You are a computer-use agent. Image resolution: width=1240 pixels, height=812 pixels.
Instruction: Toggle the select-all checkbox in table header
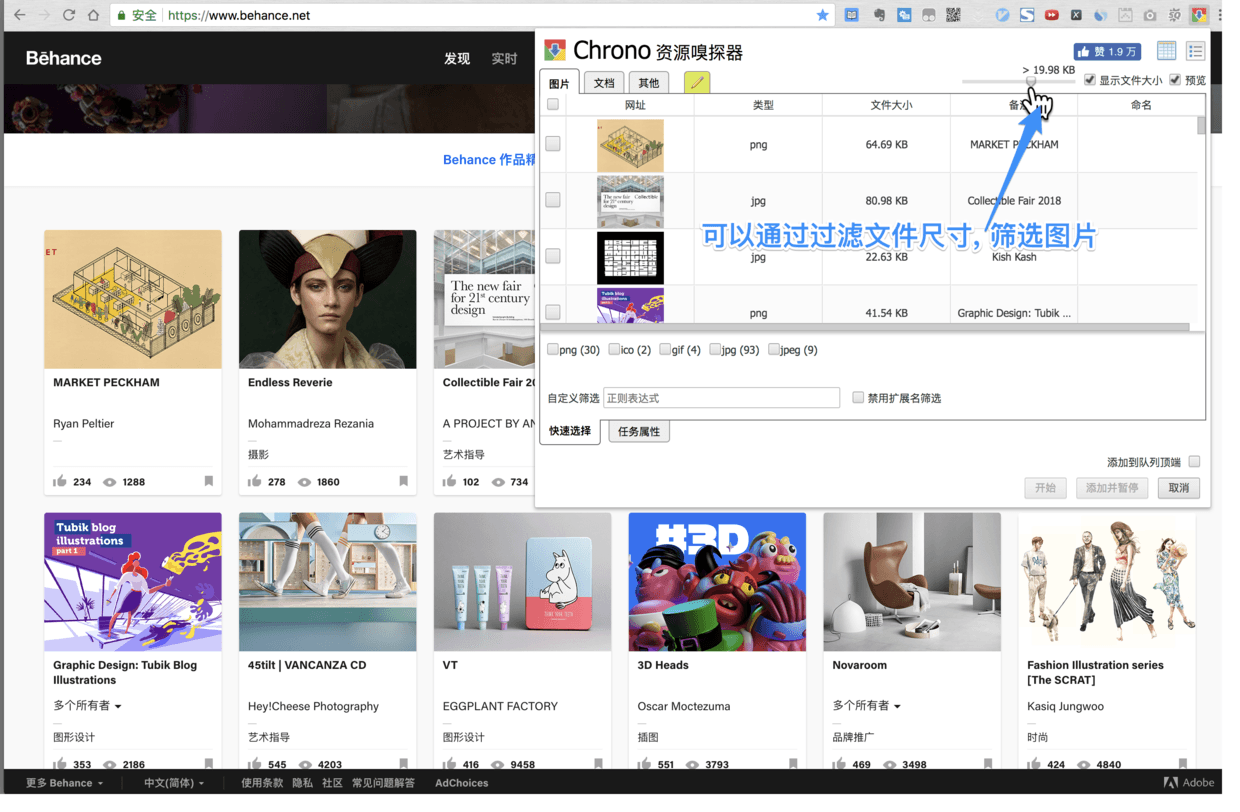point(553,104)
